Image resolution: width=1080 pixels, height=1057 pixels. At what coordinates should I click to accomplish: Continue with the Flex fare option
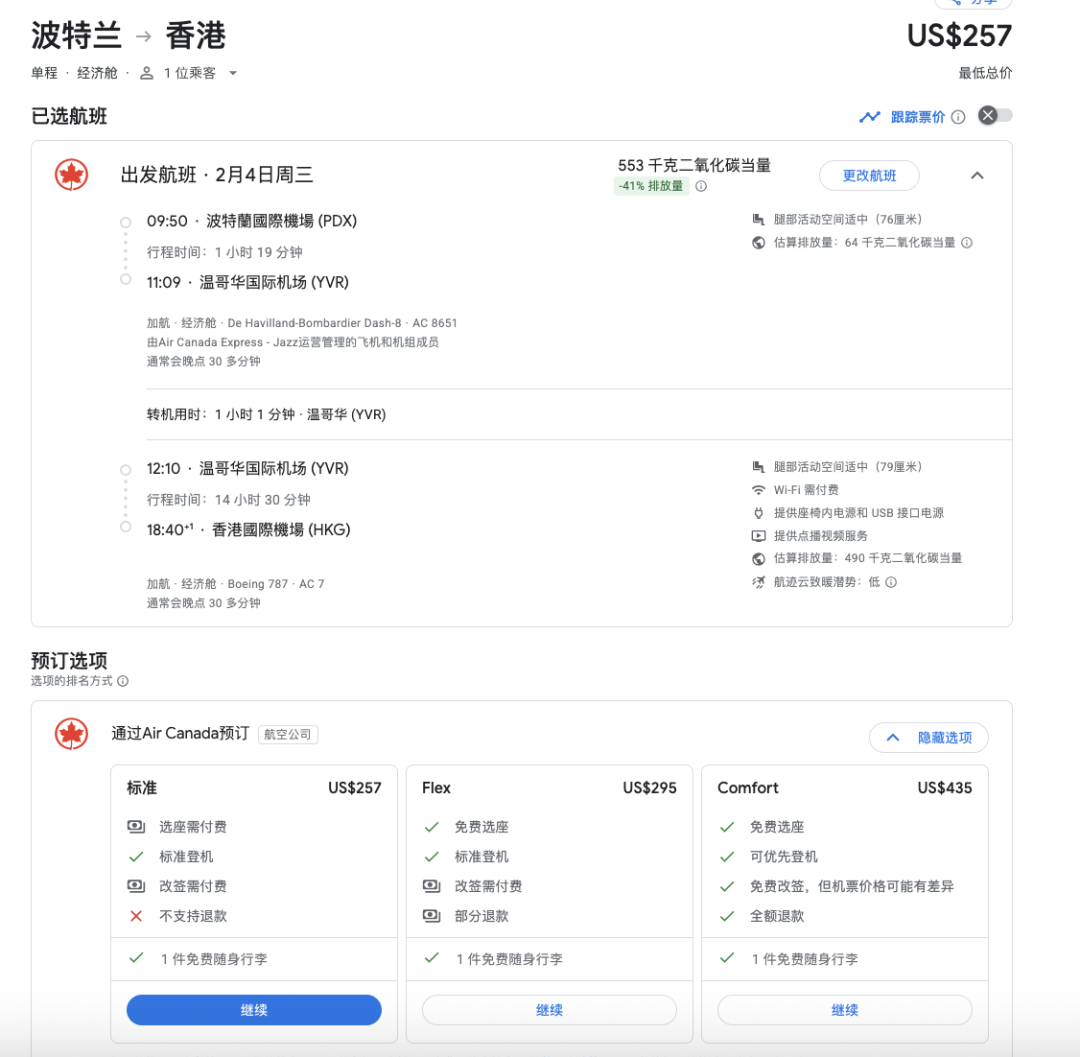pos(549,1010)
